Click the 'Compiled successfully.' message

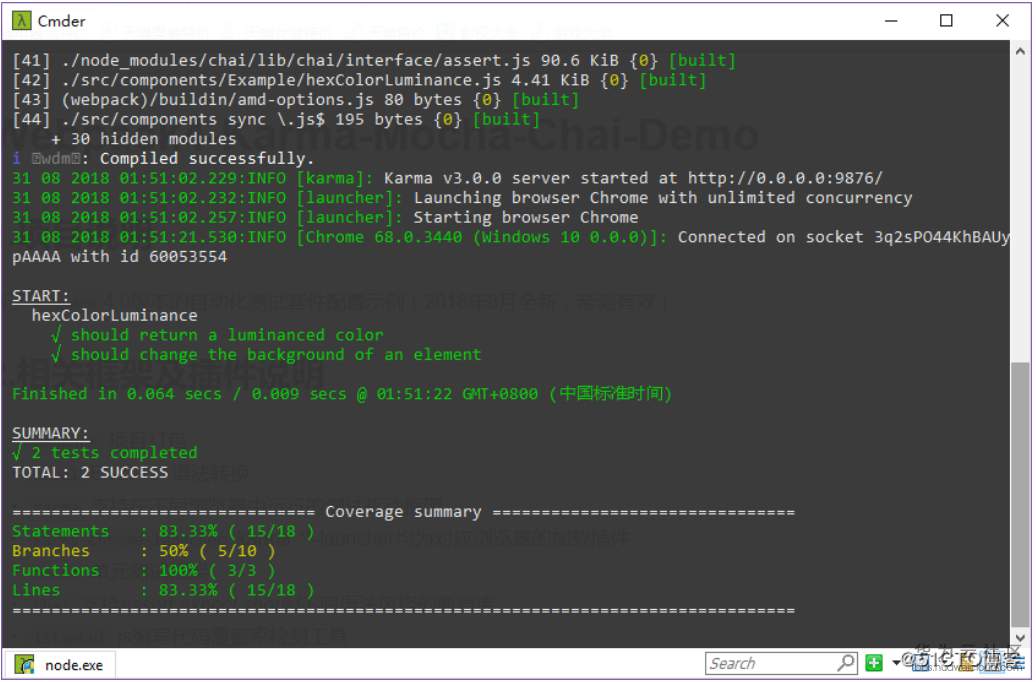tap(207, 159)
